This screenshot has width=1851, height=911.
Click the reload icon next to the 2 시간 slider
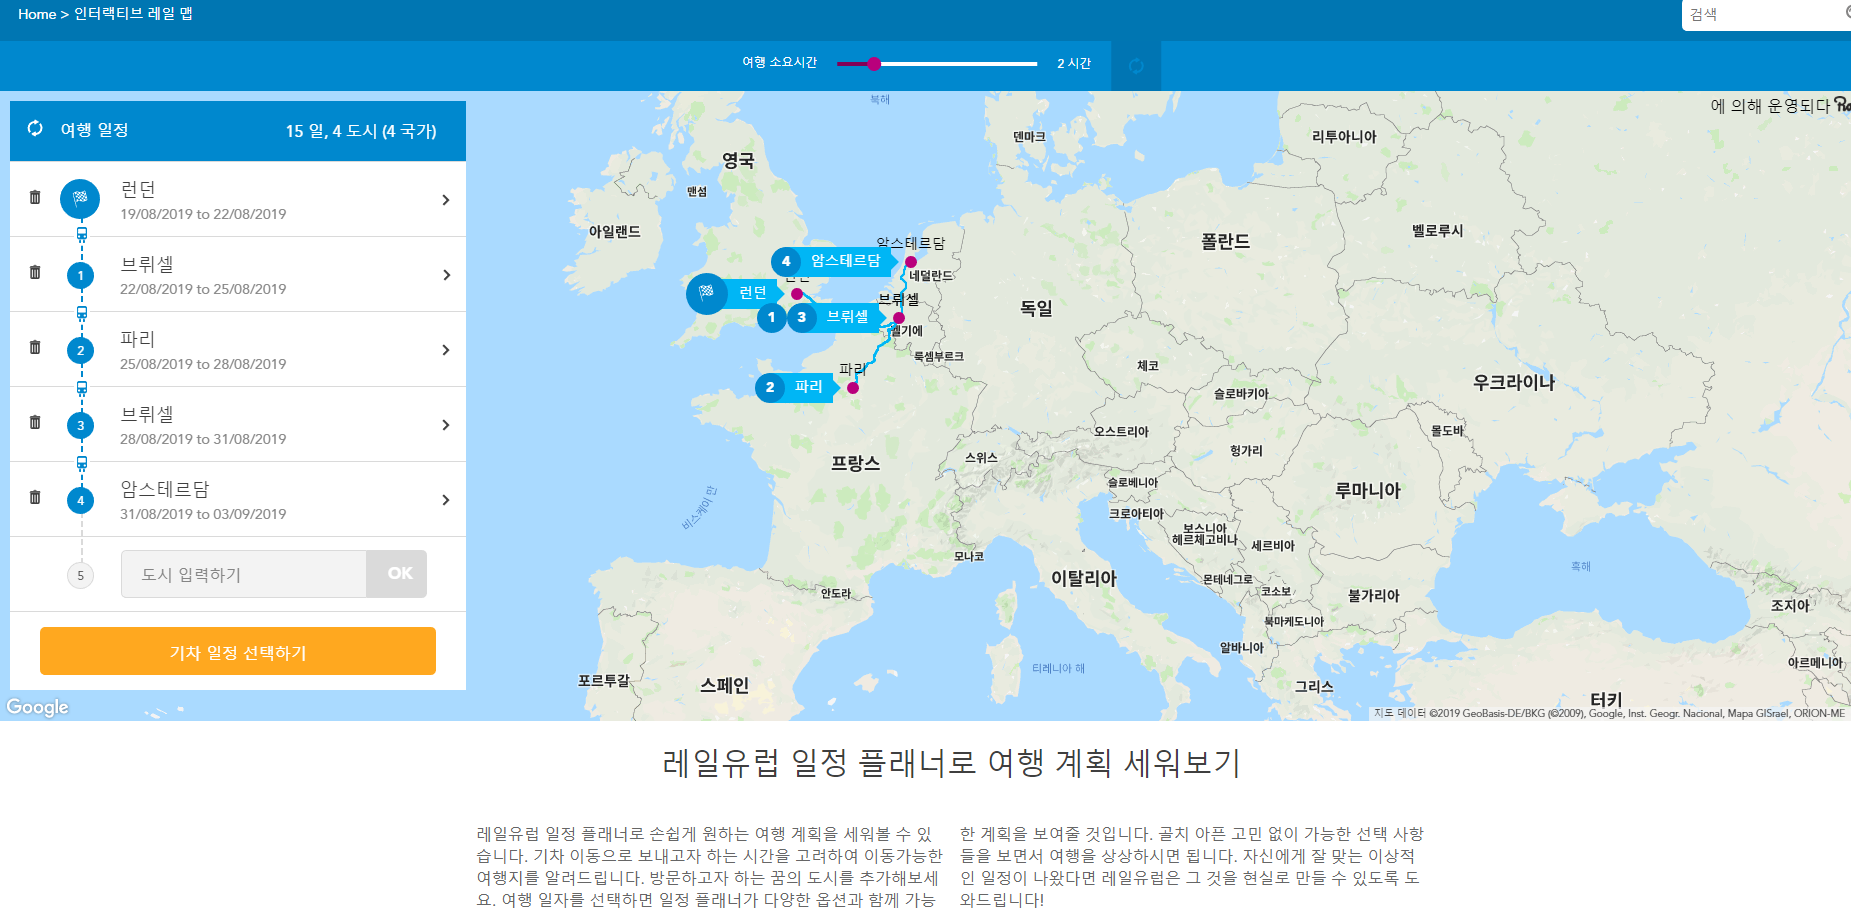click(x=1136, y=66)
